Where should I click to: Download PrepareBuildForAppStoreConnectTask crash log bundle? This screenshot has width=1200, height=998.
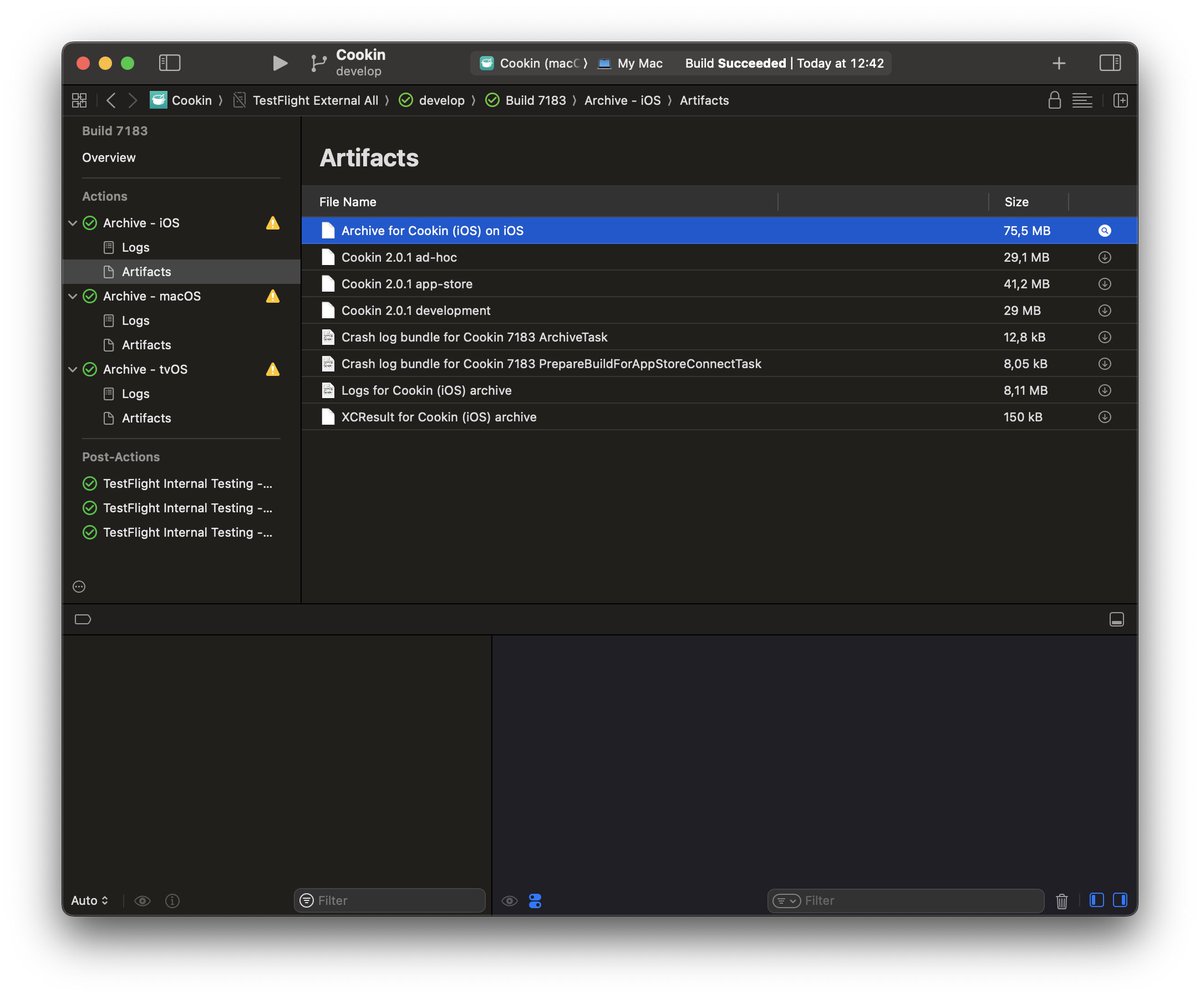point(1104,364)
